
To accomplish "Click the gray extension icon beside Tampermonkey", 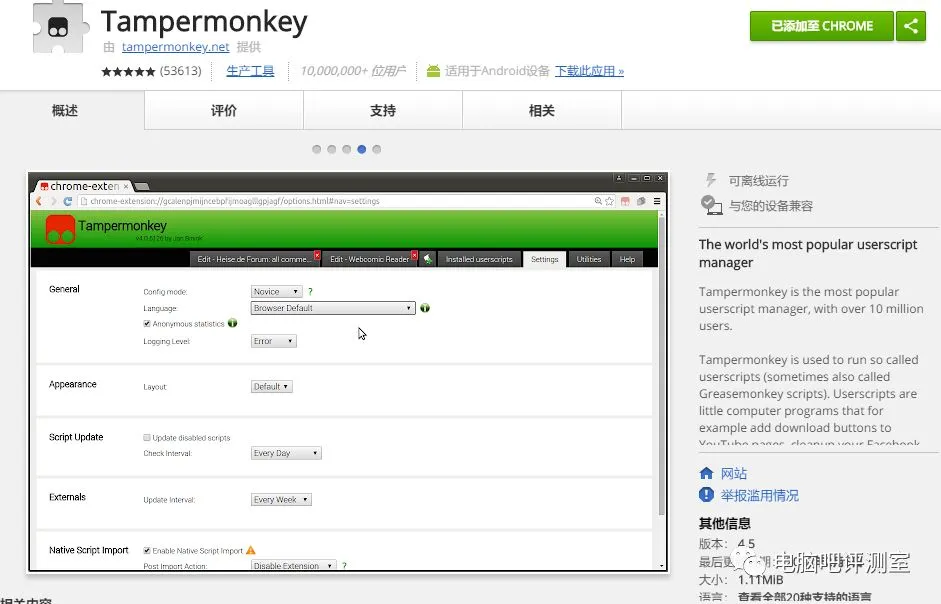I will click(x=641, y=201).
